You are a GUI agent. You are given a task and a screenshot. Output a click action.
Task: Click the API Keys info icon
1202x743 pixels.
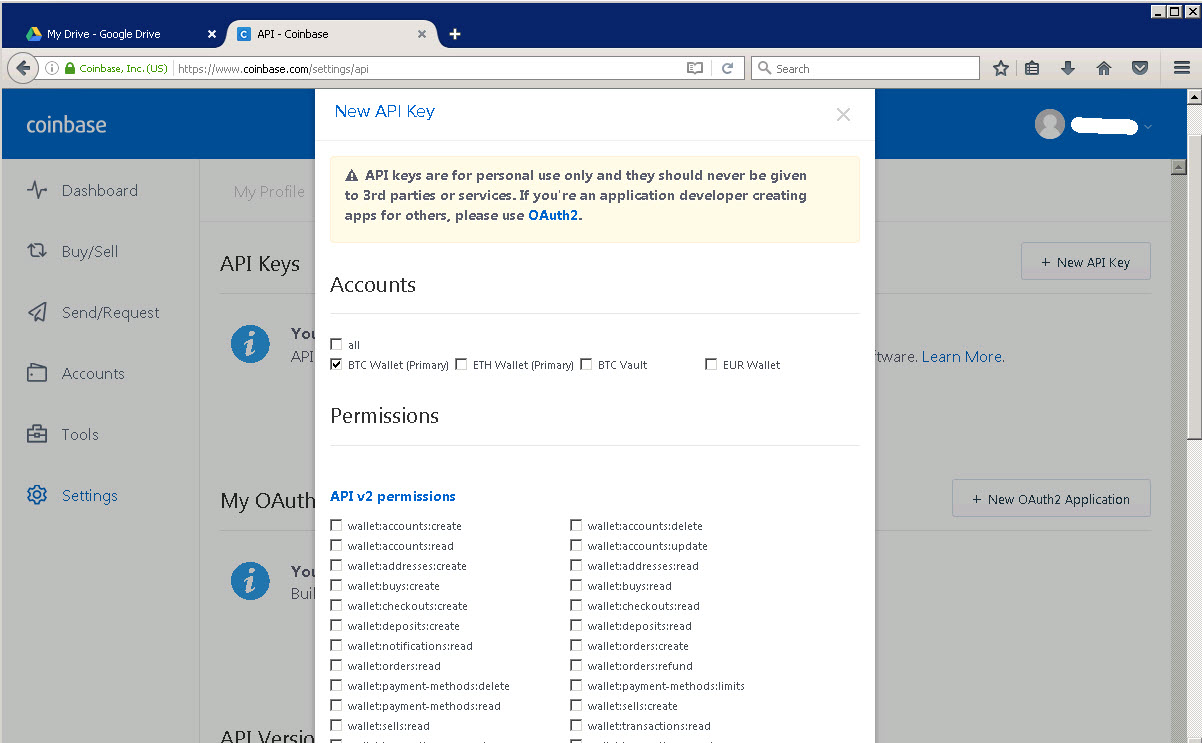(250, 344)
